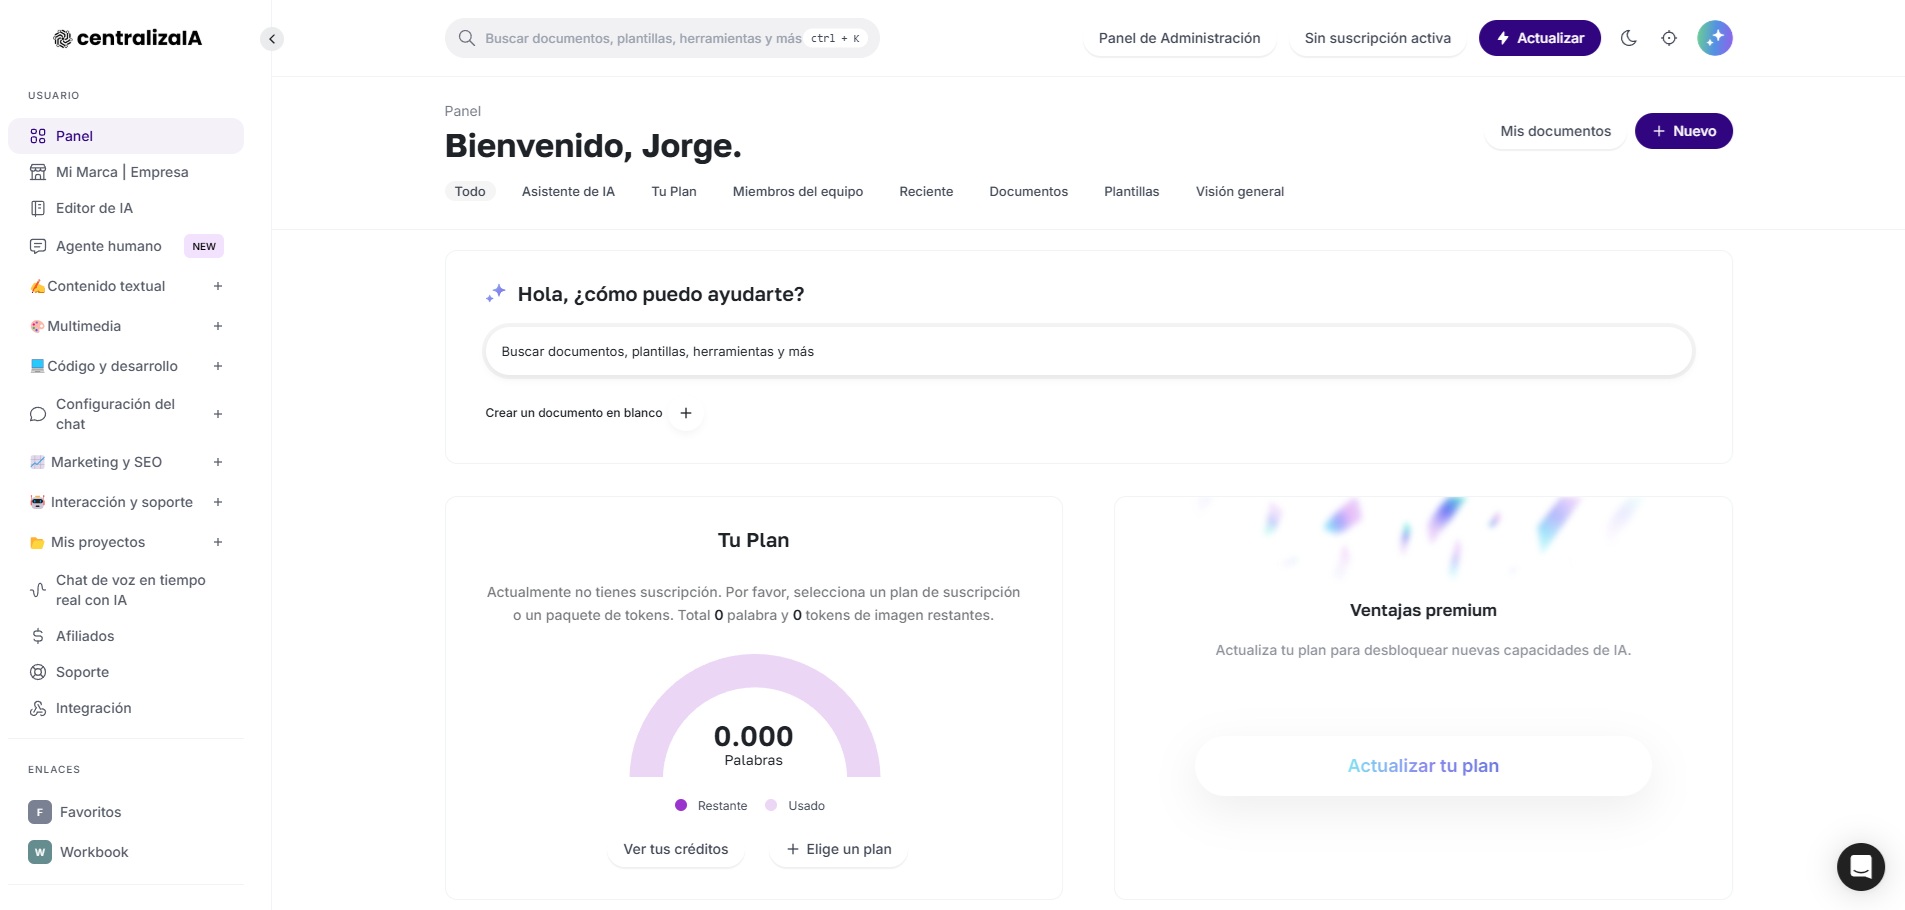Click the Interacción y soporte icon
The width and height of the screenshot is (1905, 910).
(x=37, y=502)
